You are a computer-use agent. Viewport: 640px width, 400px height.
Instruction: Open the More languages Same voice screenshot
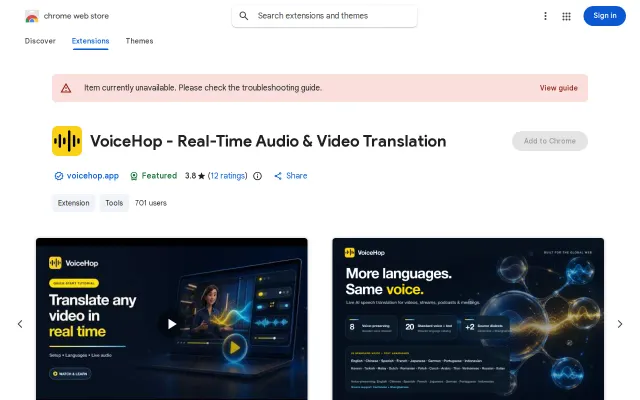click(468, 319)
